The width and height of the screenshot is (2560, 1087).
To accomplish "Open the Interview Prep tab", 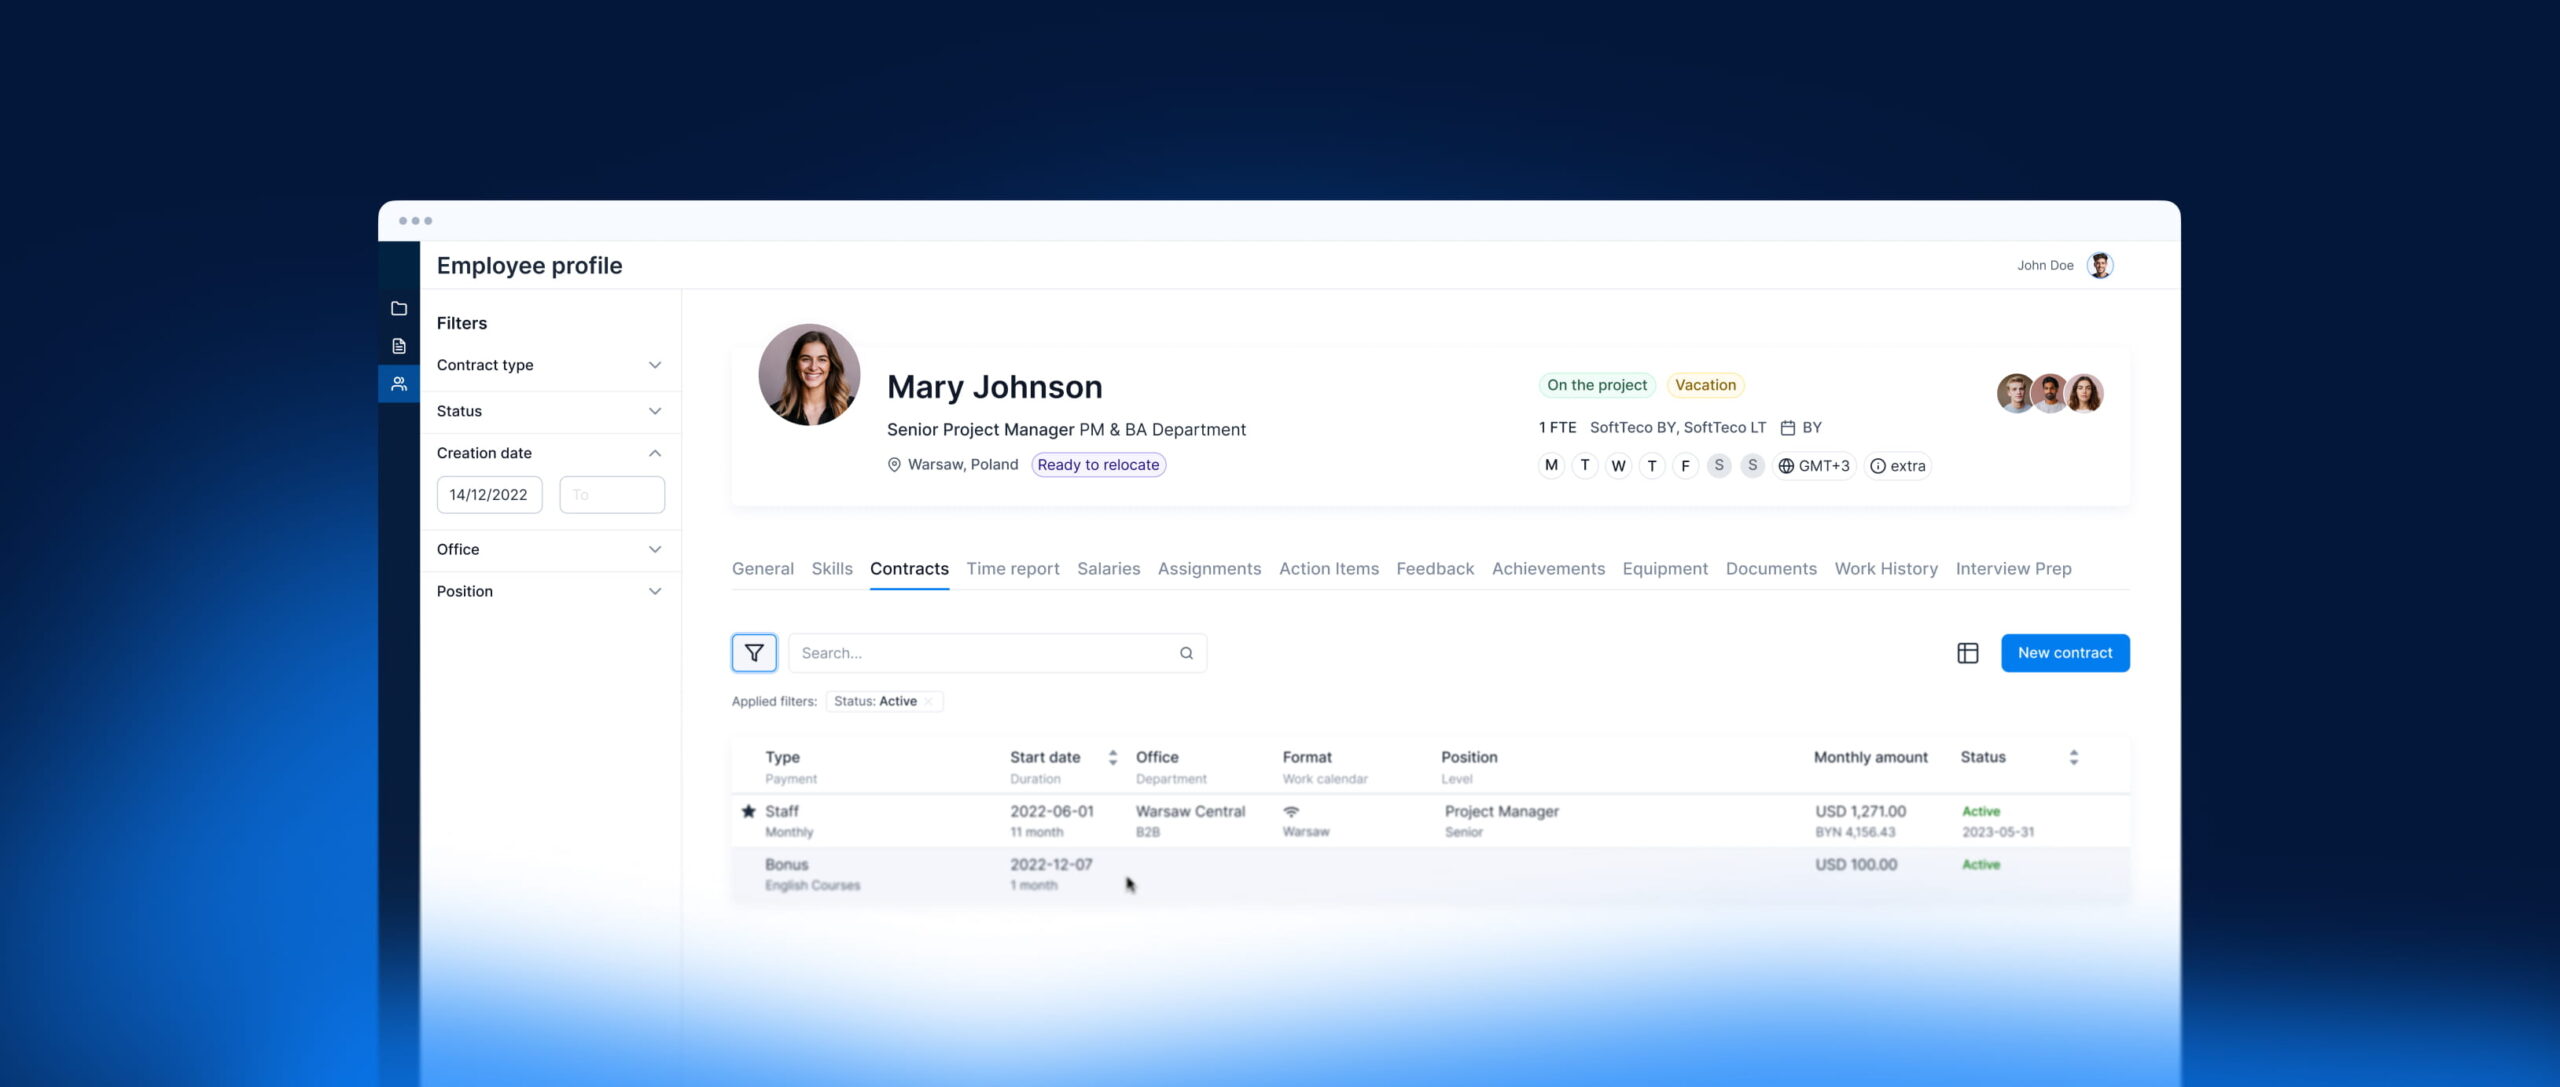I will [x=2014, y=569].
